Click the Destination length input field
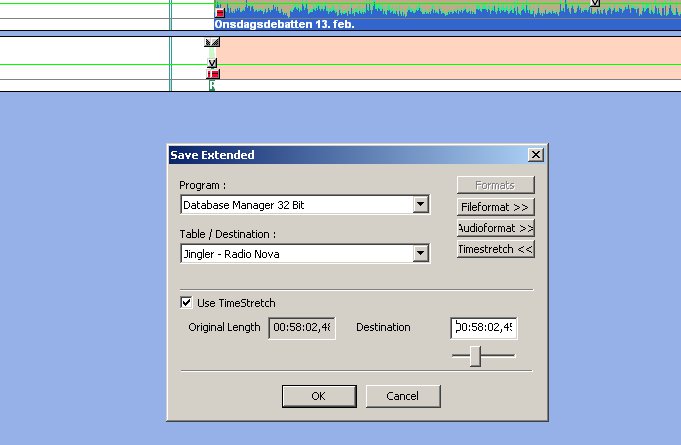 click(484, 328)
